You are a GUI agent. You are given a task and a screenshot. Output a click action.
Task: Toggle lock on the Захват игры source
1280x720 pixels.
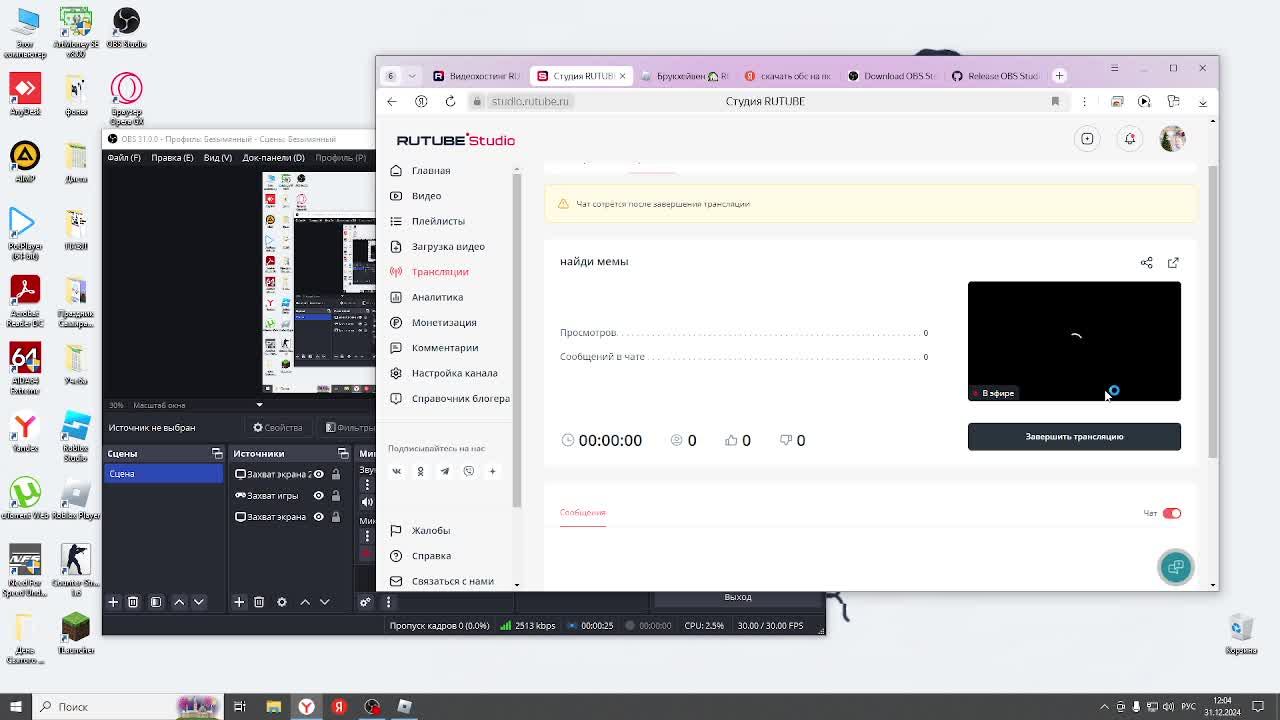pos(336,496)
